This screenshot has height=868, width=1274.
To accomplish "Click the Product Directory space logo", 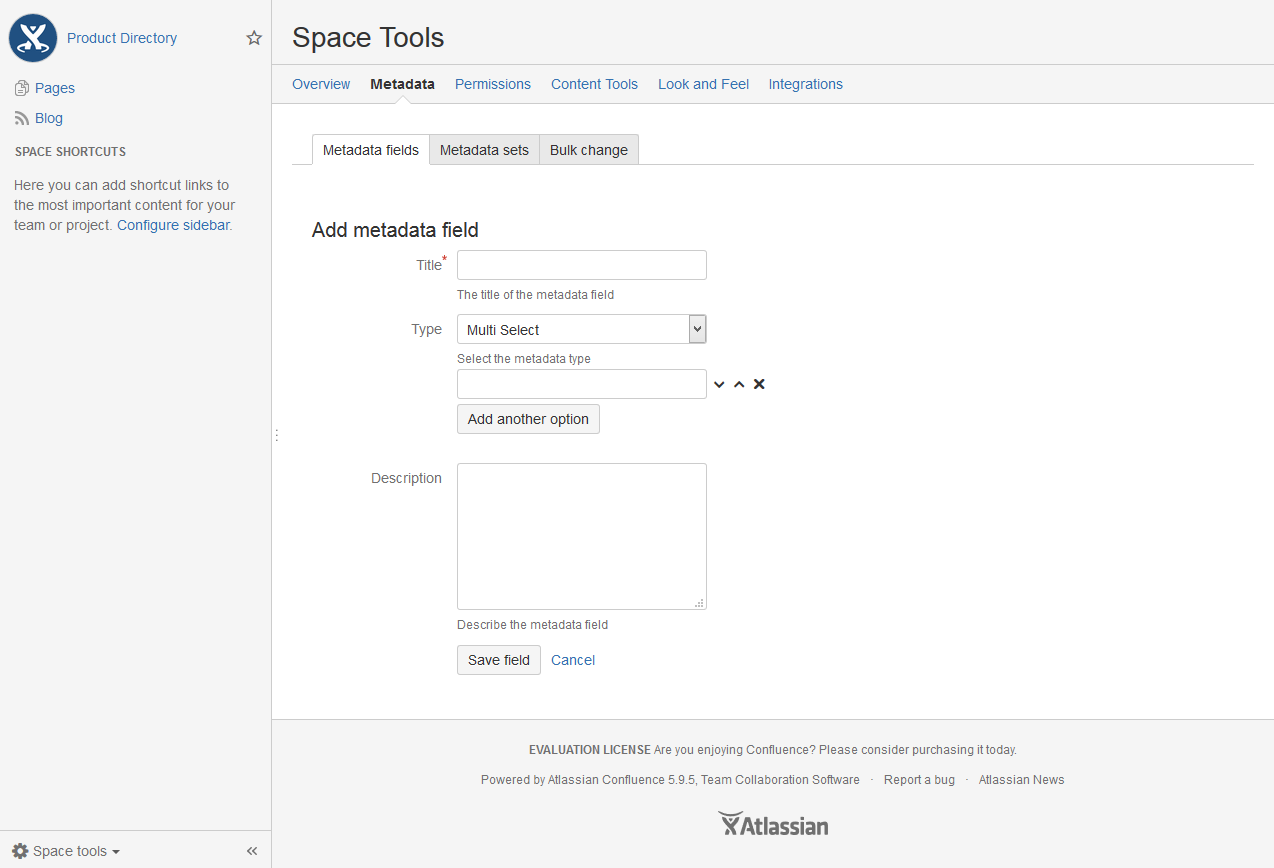I will pyautogui.click(x=33, y=38).
